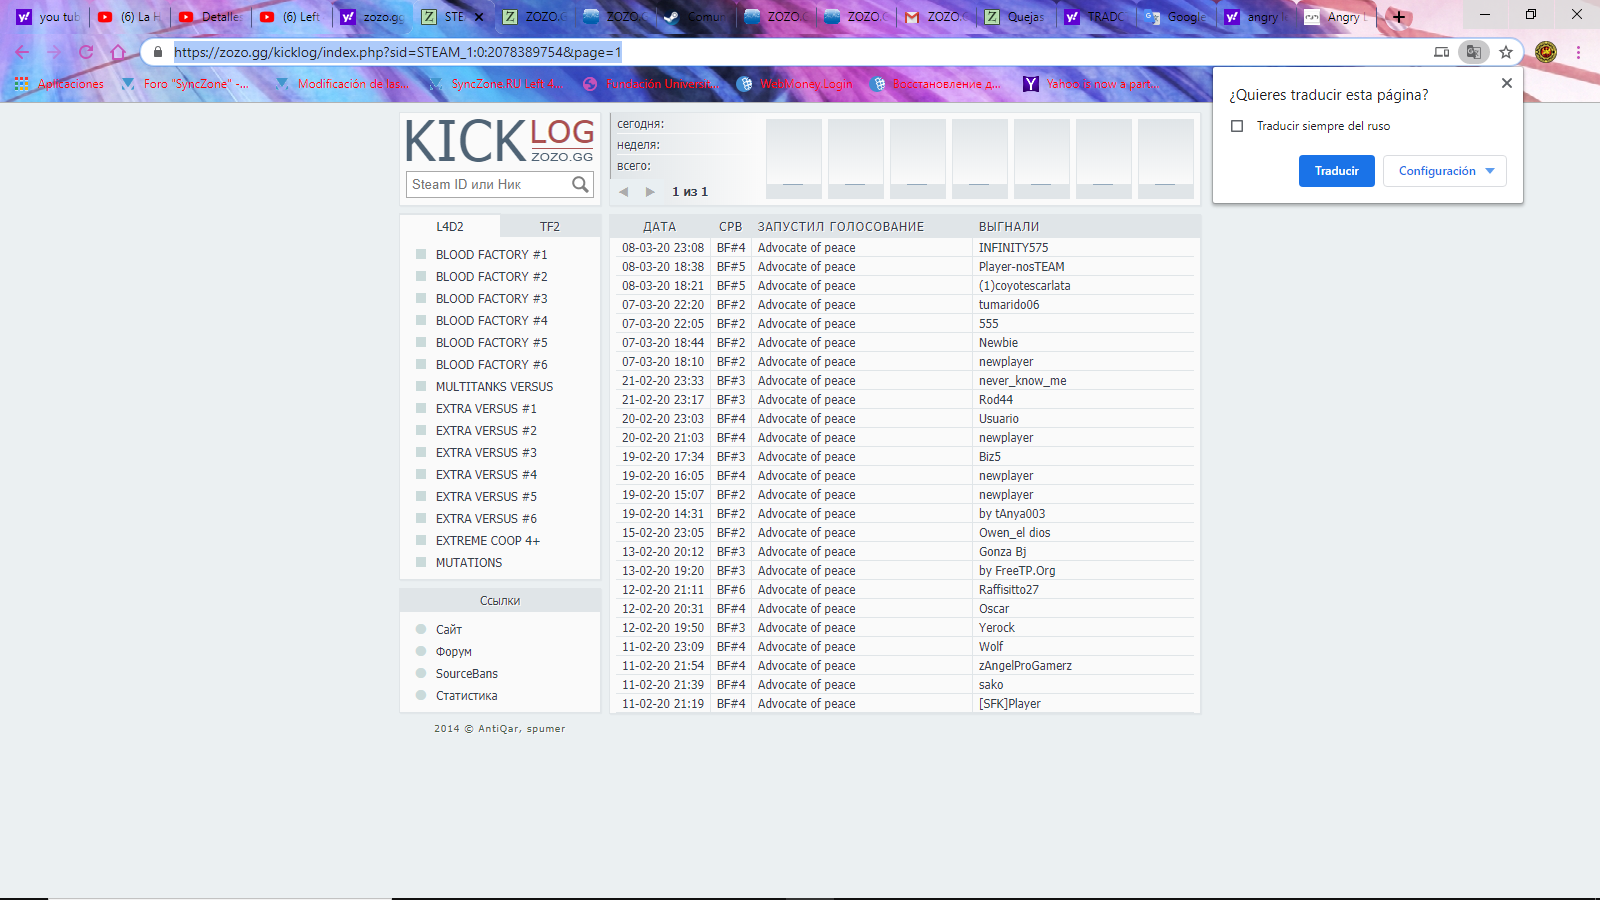Toggle EXTRA VERSUS #4 server filter
The height and width of the screenshot is (900, 1600).
pyautogui.click(x=421, y=474)
